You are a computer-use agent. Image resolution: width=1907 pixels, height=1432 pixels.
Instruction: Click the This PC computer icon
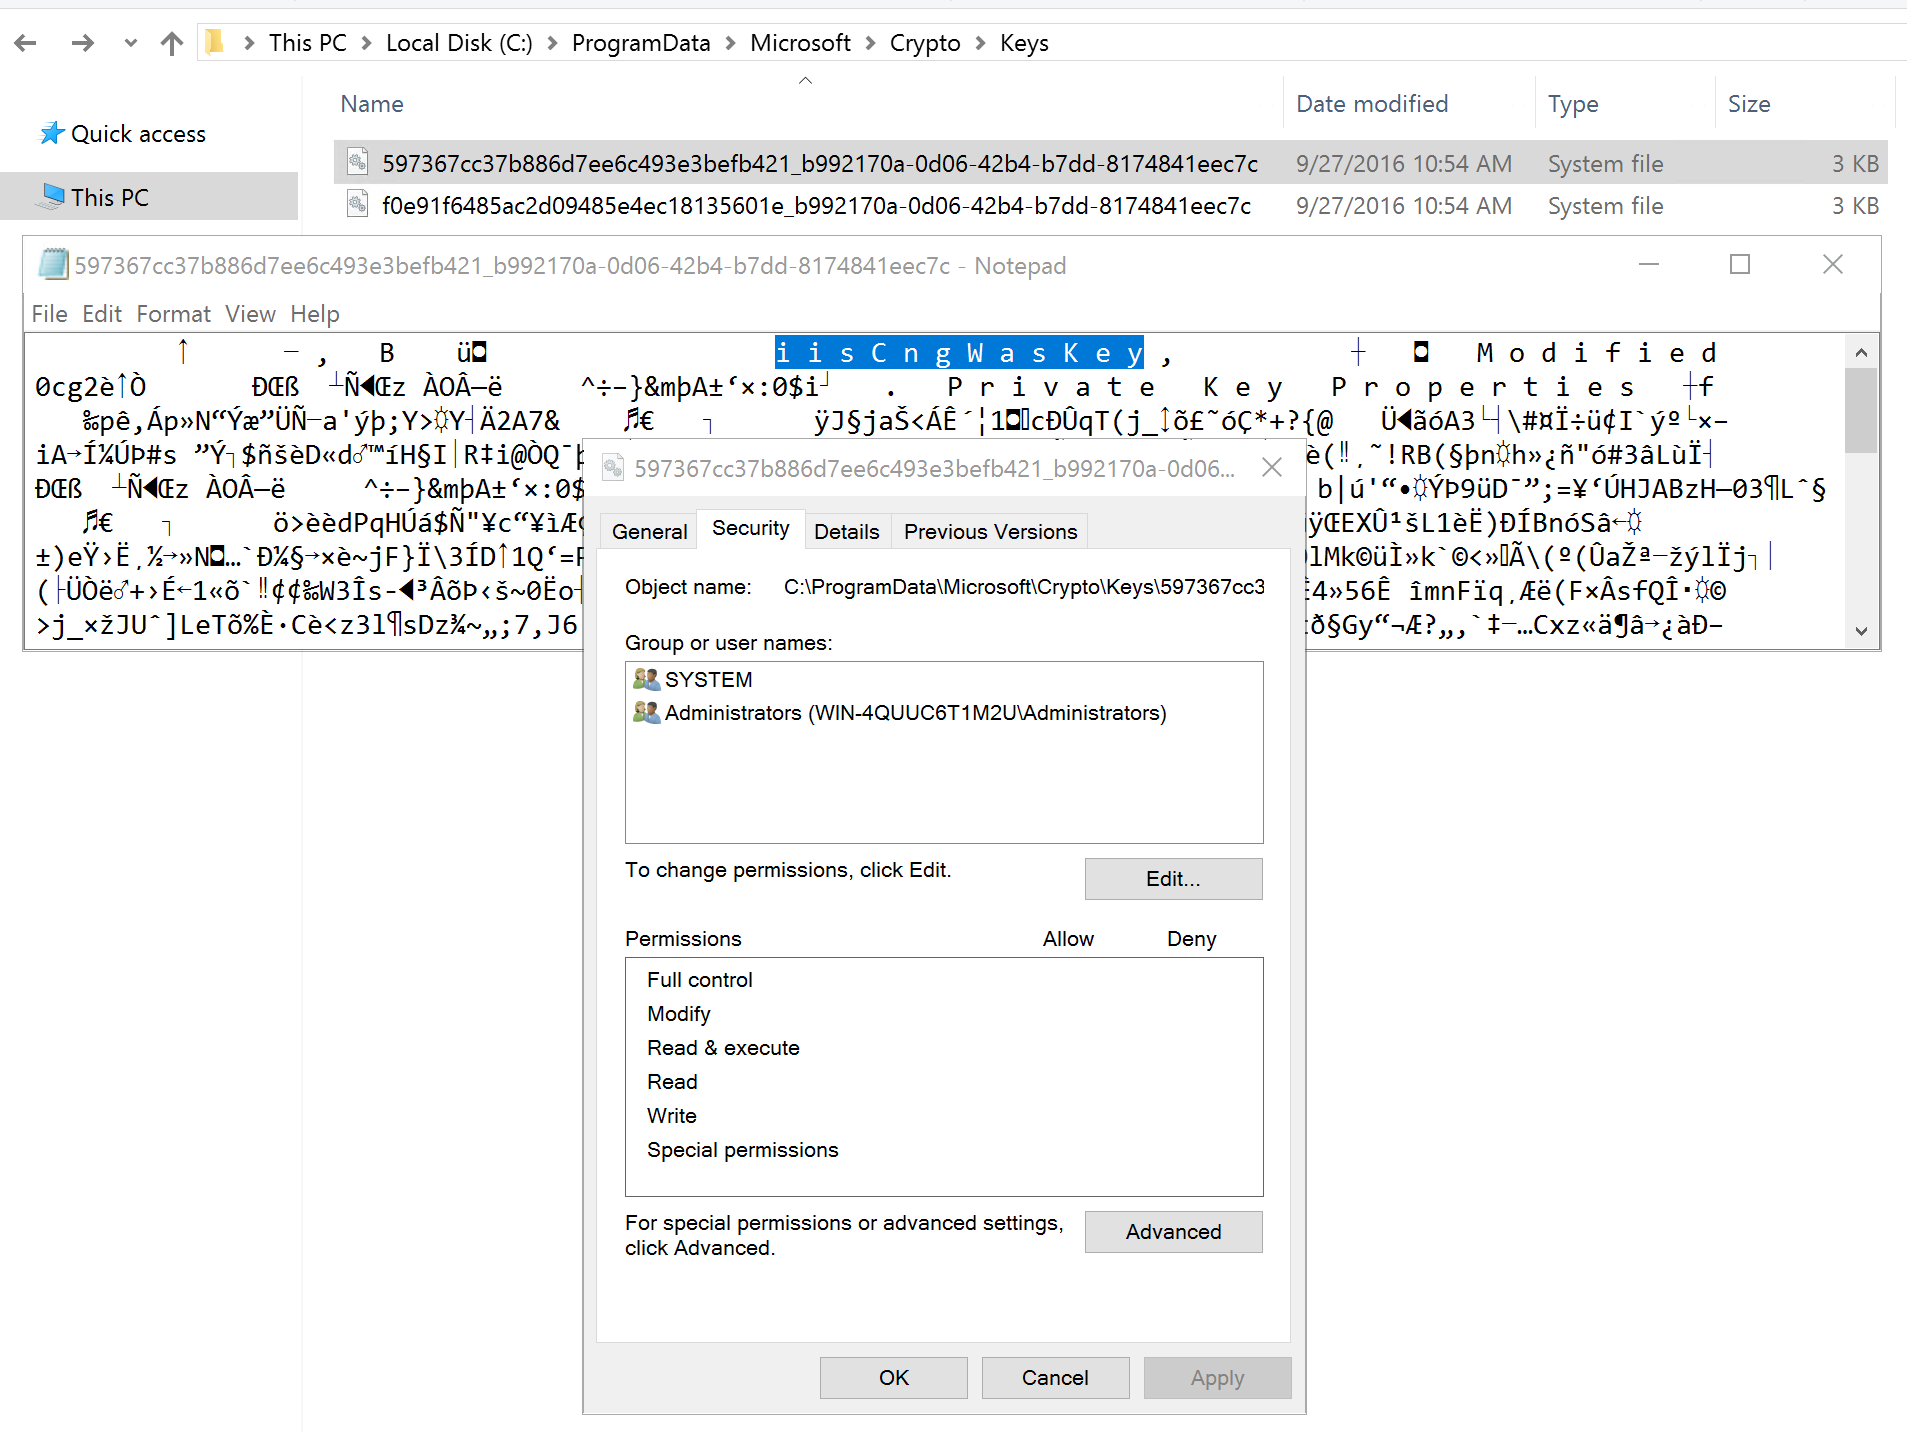[x=51, y=196]
